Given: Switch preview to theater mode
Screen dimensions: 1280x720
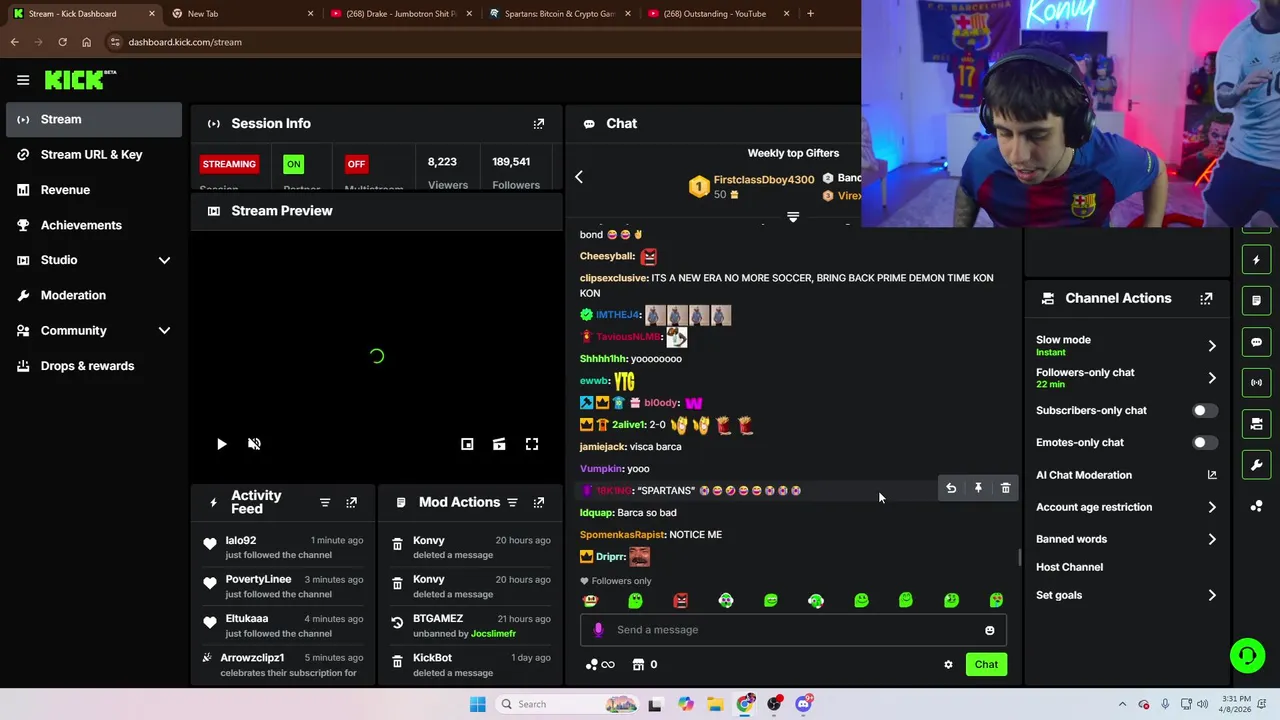Looking at the screenshot, I should click(499, 444).
